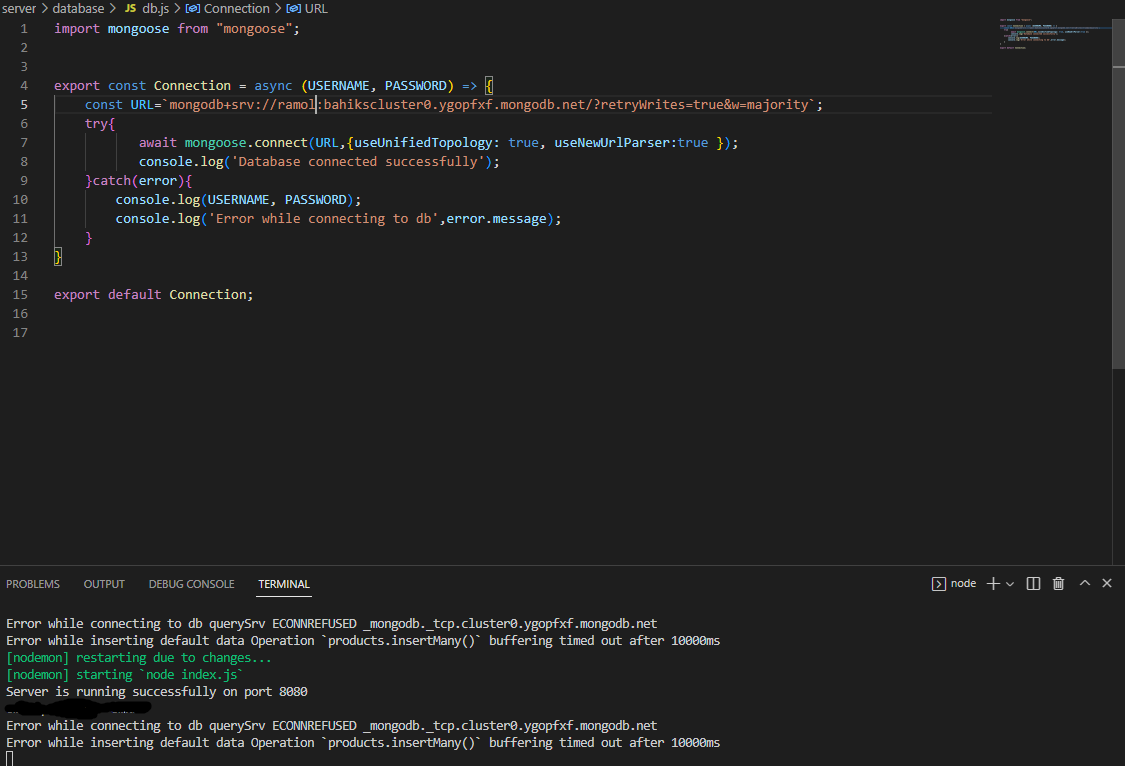This screenshot has height=767, width=1125.
Task: Open the OUTPUT tab
Action: [x=104, y=584]
